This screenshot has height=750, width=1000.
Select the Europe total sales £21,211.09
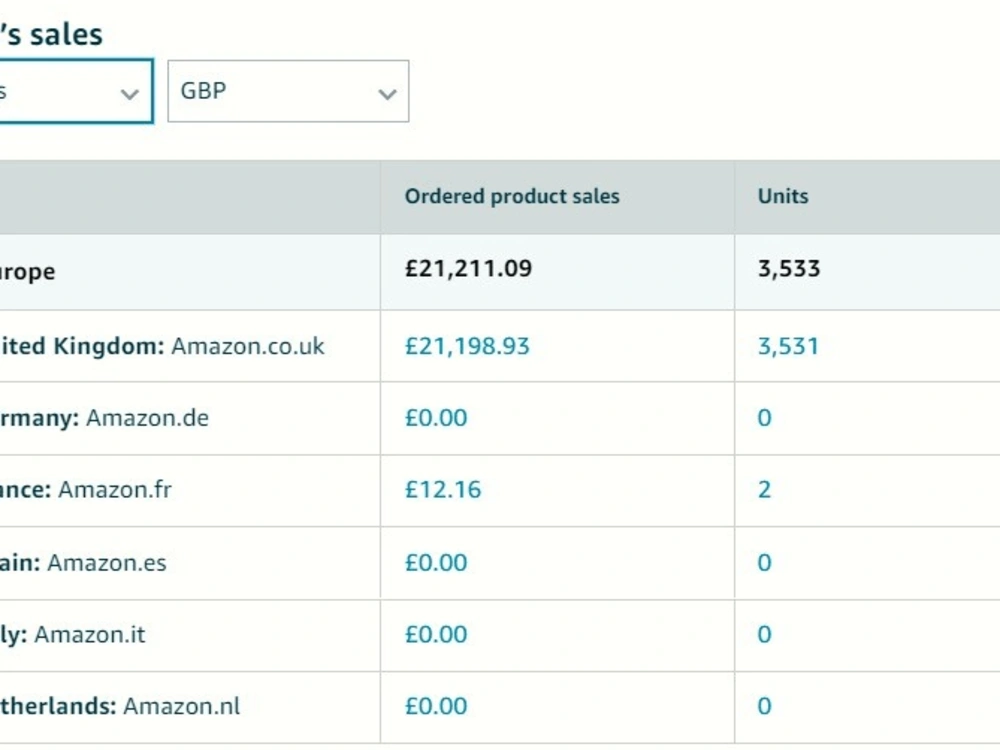(x=468, y=268)
